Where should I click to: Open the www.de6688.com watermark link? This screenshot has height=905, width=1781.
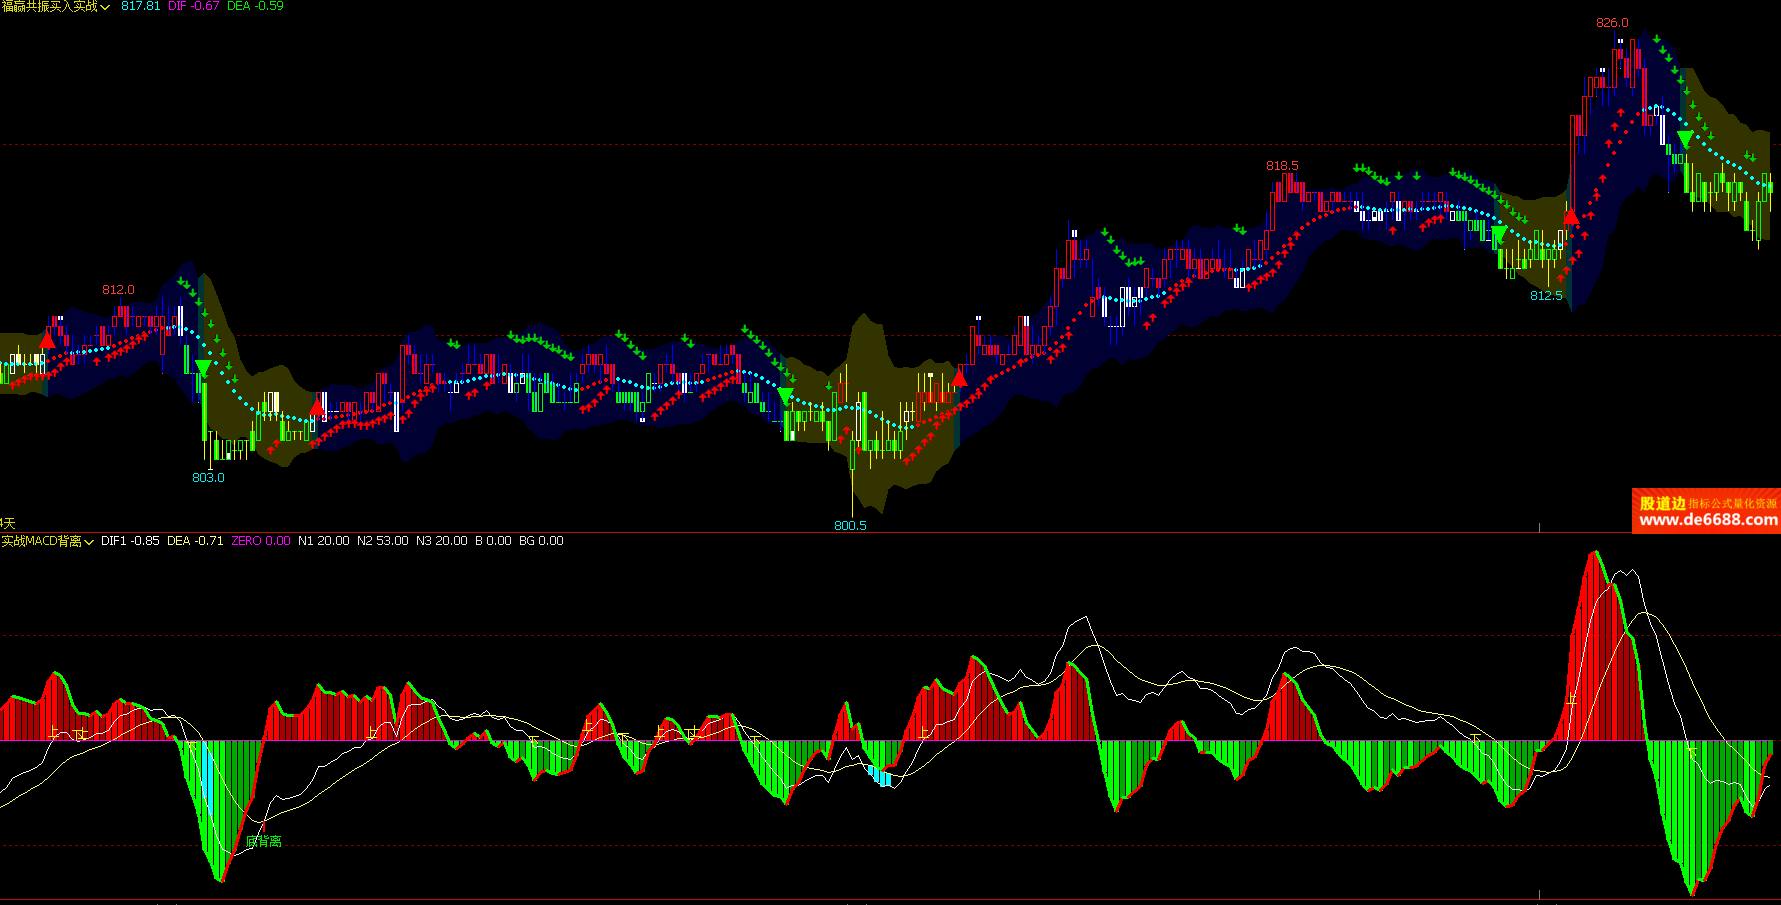(1708, 520)
